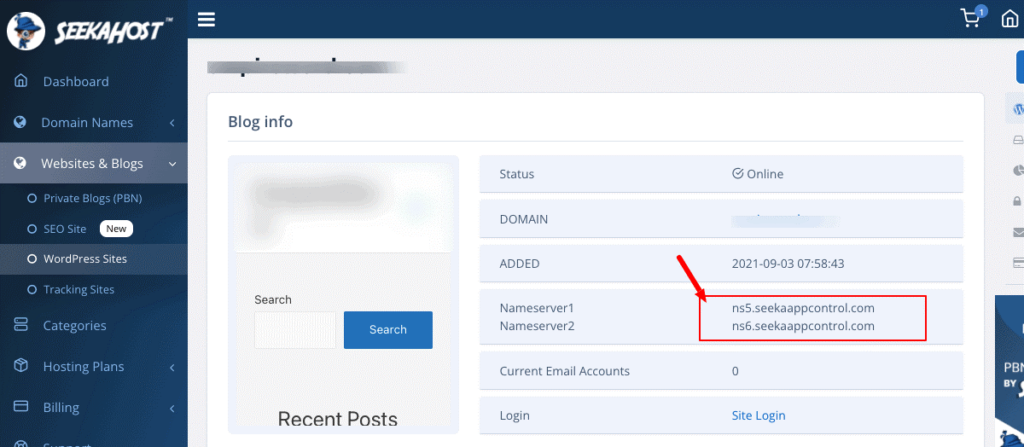The width and height of the screenshot is (1024, 447).
Task: Open Categories in sidebar
Action: [74, 325]
